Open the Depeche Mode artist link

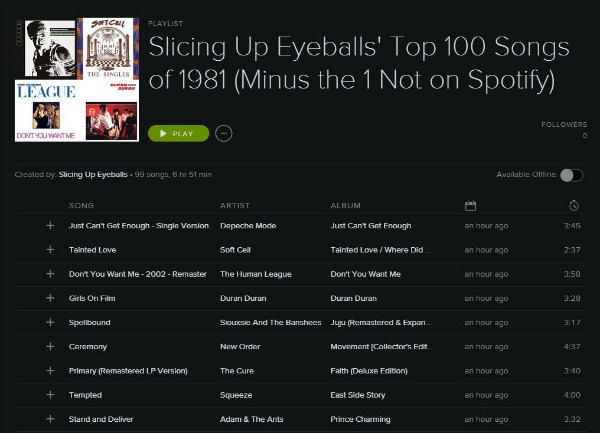pyautogui.click(x=248, y=226)
